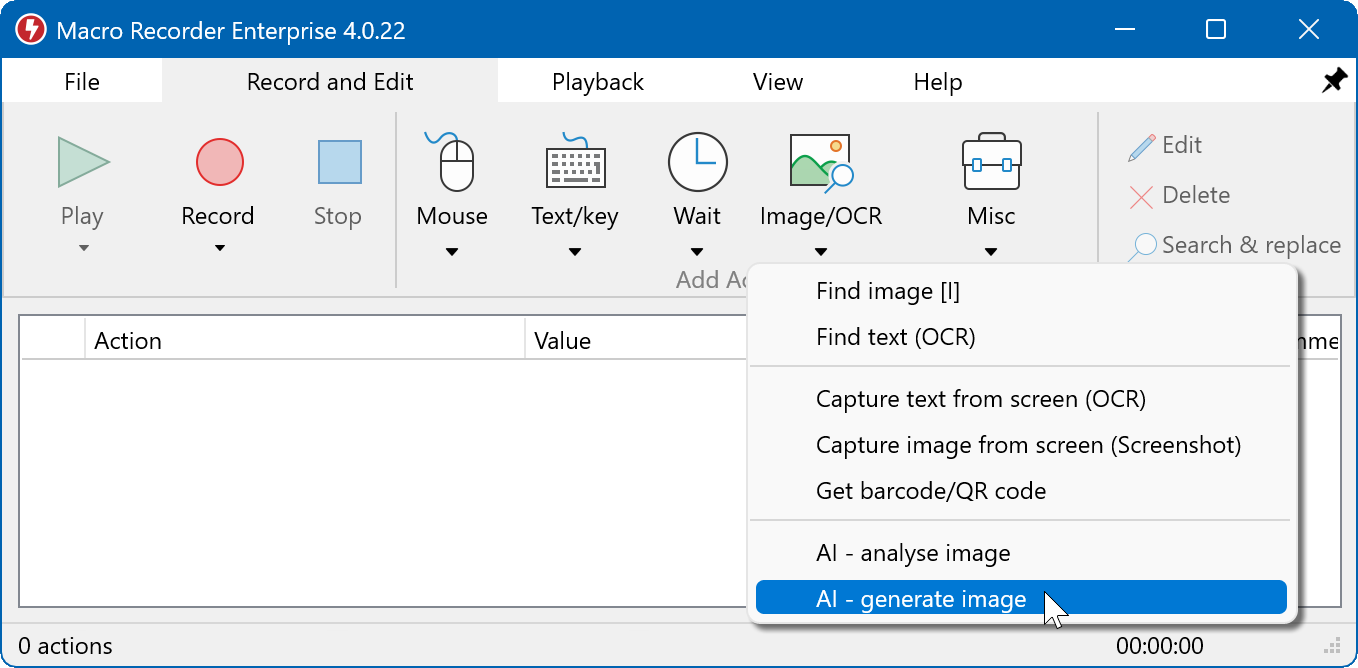Click the Action column header
This screenshot has width=1358, height=668.
click(x=305, y=340)
